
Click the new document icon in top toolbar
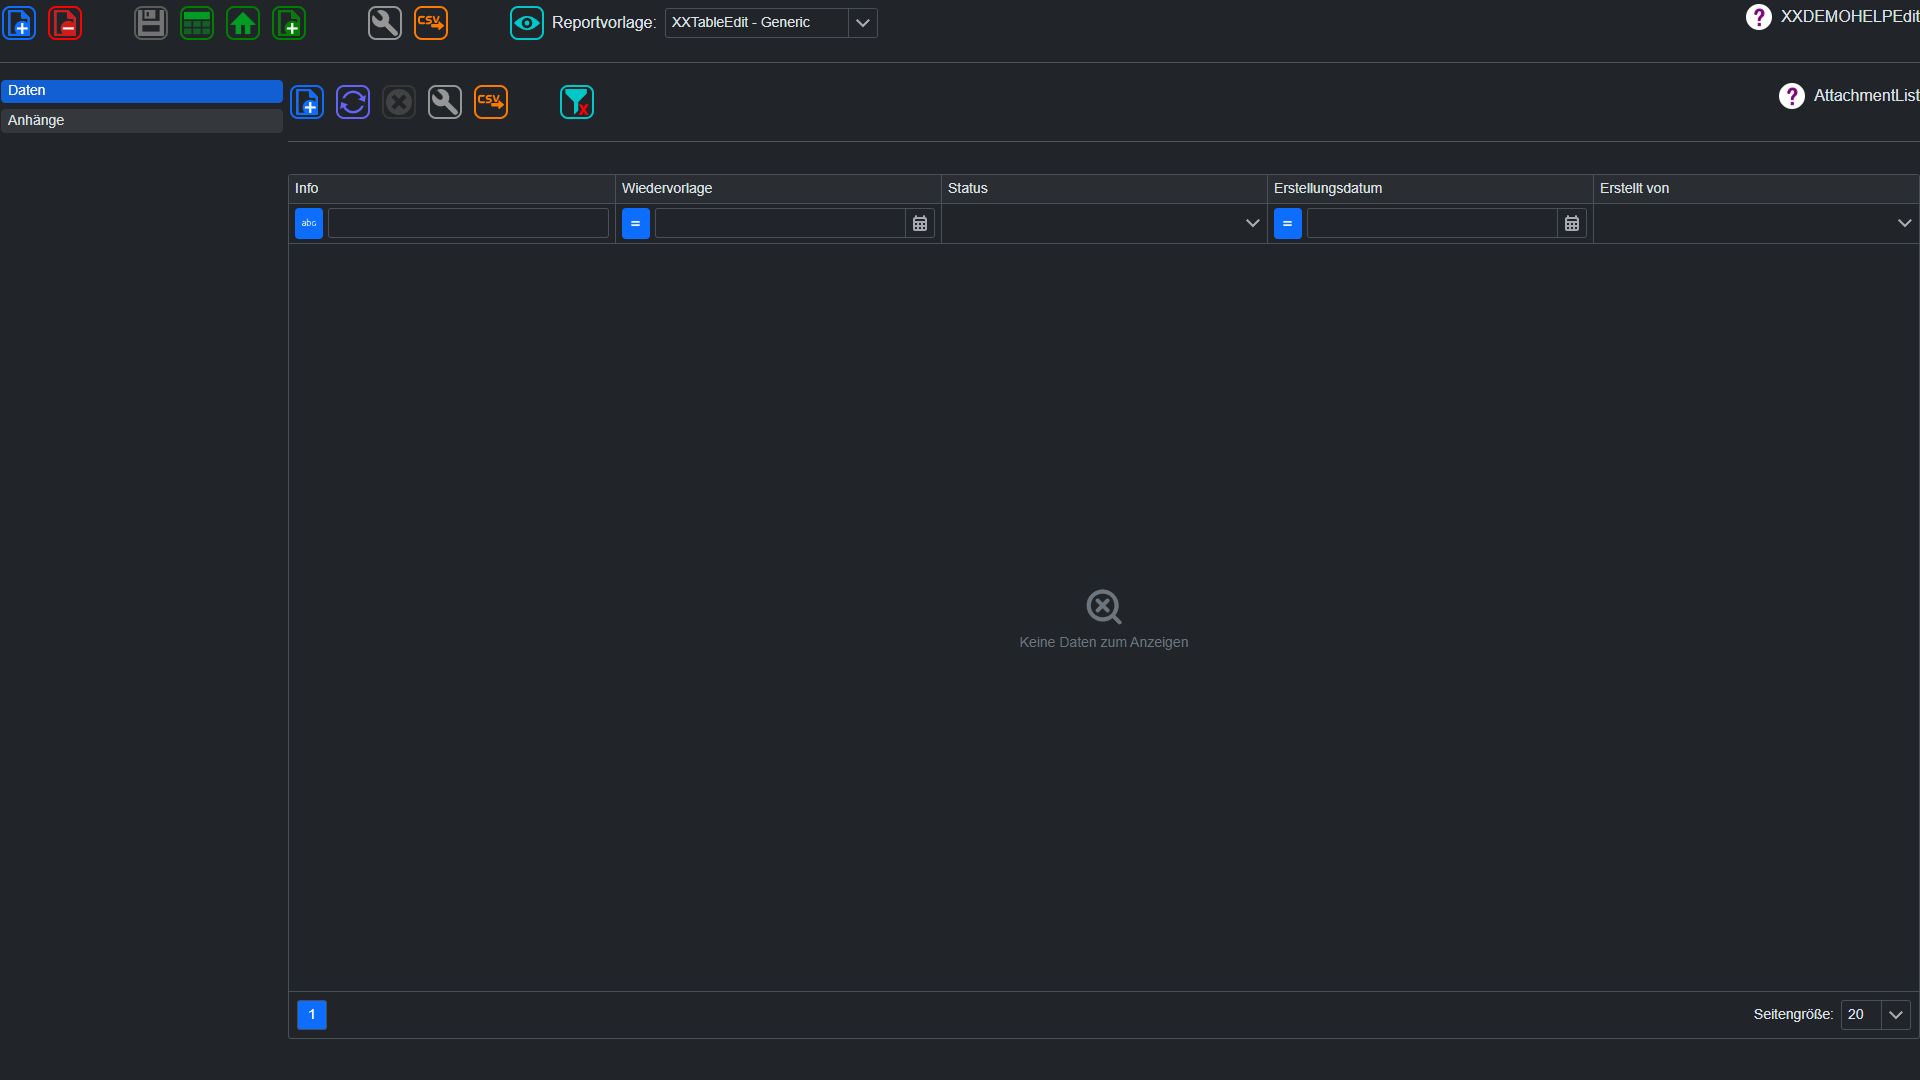20,23
